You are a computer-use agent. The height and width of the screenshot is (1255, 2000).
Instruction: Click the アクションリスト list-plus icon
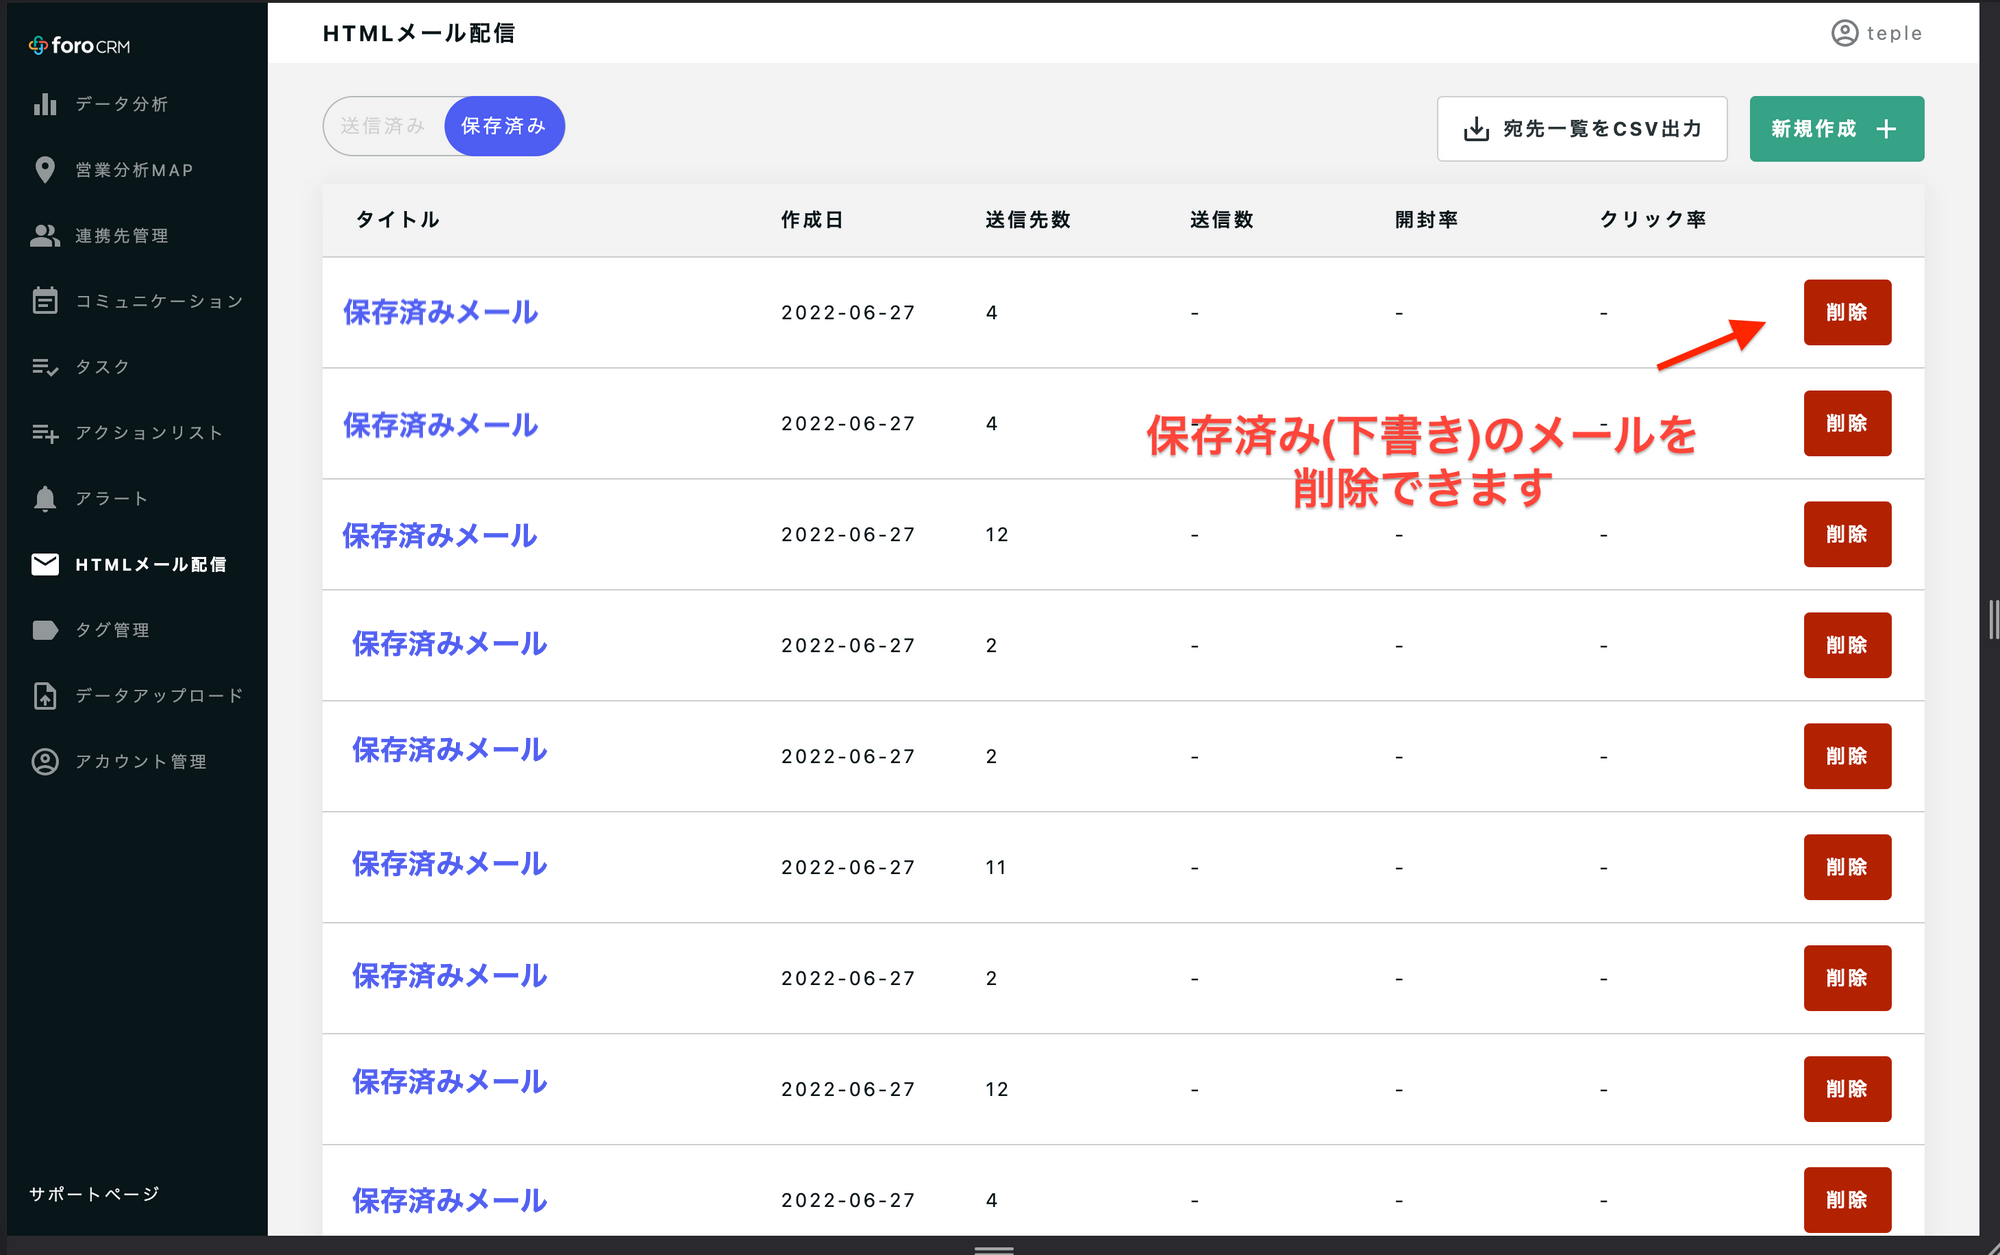(45, 433)
